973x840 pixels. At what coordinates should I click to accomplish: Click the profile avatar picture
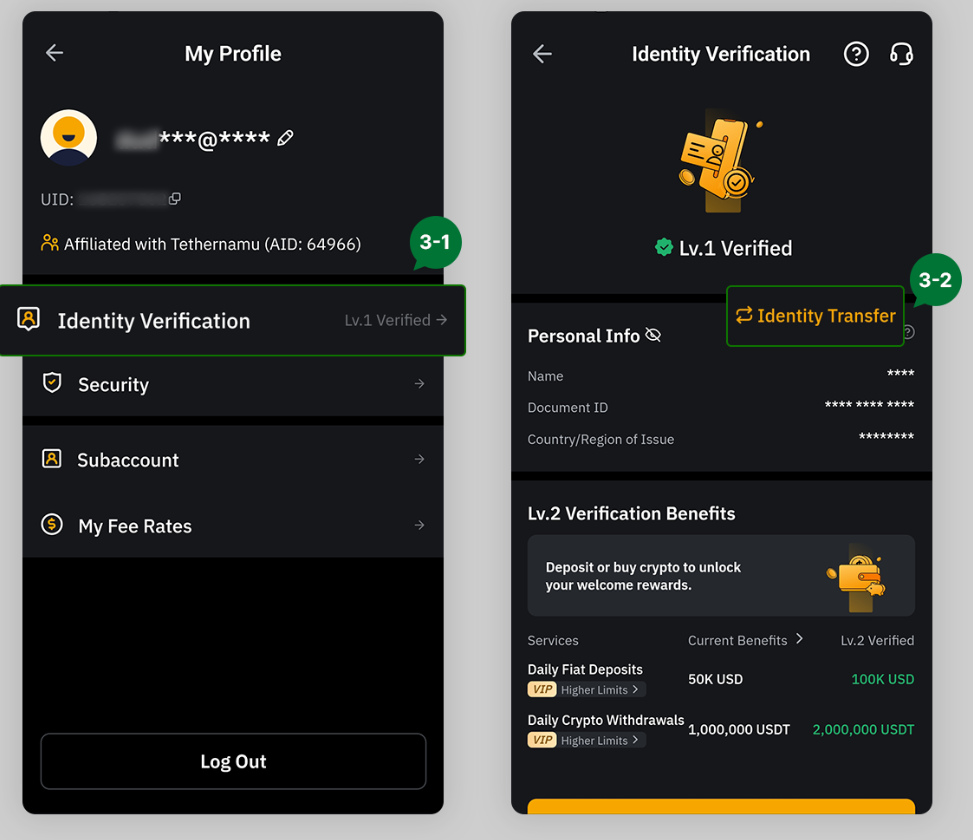(x=66, y=137)
